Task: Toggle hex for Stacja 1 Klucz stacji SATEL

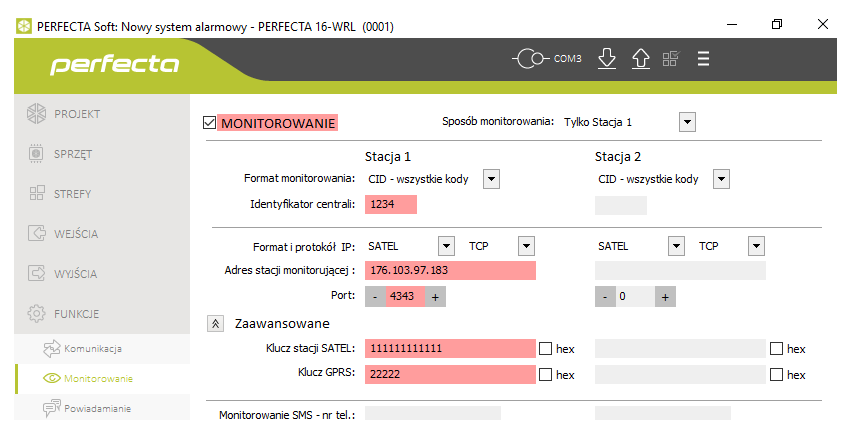Action: pos(545,349)
